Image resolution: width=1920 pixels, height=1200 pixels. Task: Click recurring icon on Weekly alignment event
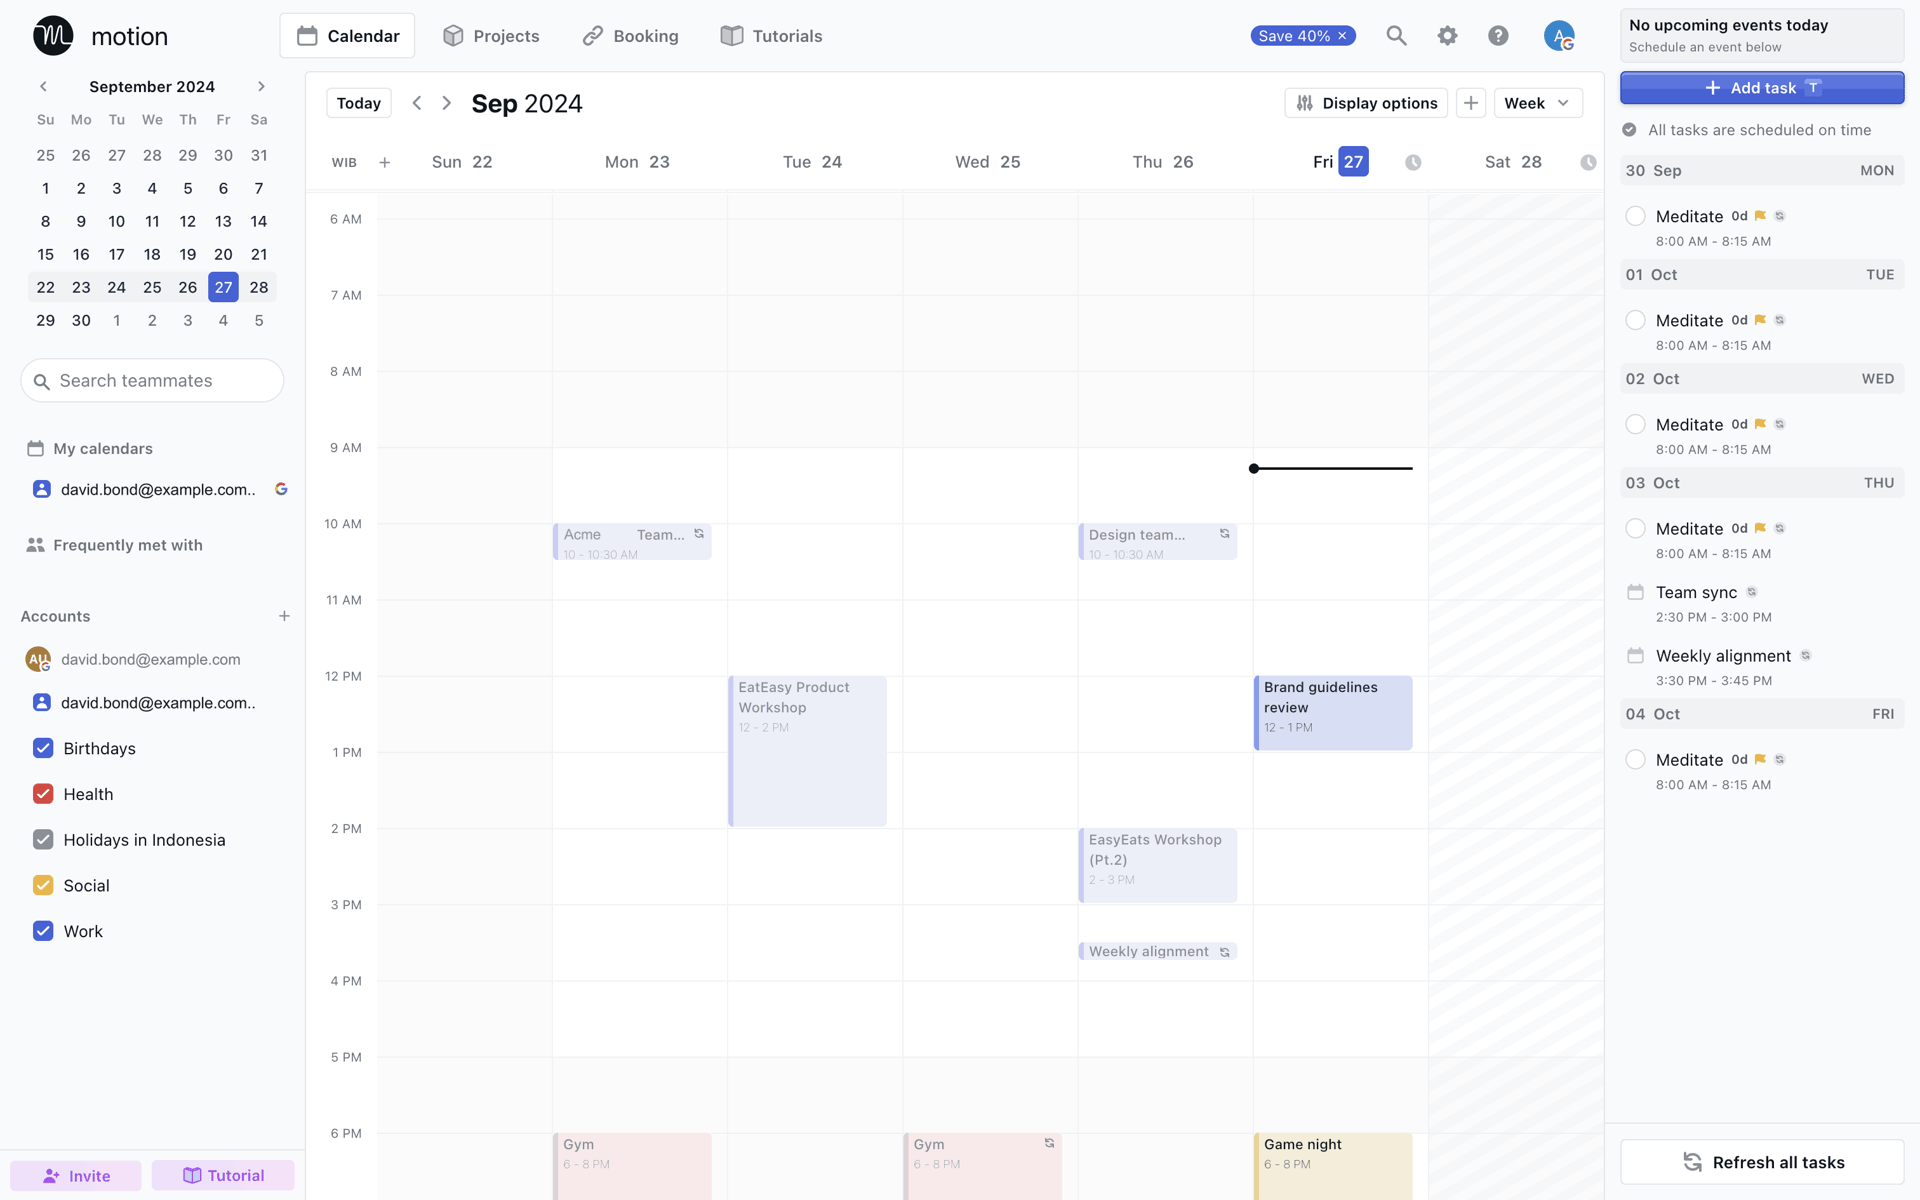[x=1224, y=952]
